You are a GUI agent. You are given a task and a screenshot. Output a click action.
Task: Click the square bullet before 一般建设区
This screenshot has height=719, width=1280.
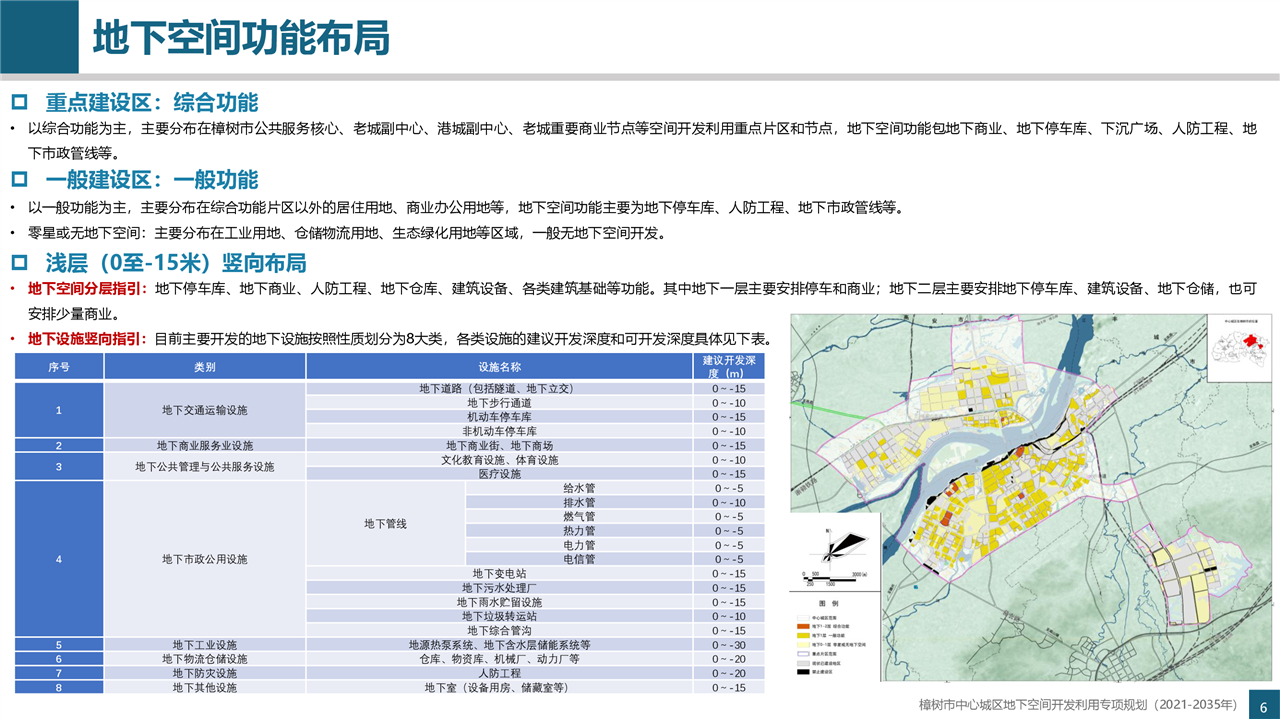tap(19, 180)
